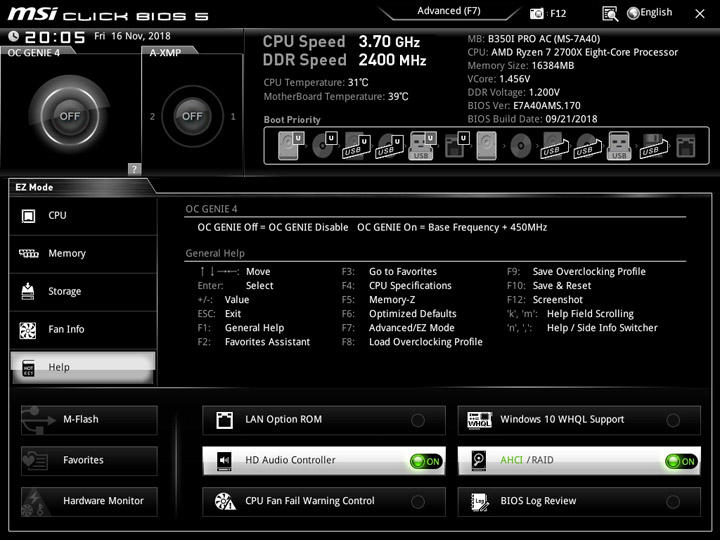Image resolution: width=720 pixels, height=540 pixels.
Task: Take a screenshot with the F12 camera icon
Action: pos(536,13)
